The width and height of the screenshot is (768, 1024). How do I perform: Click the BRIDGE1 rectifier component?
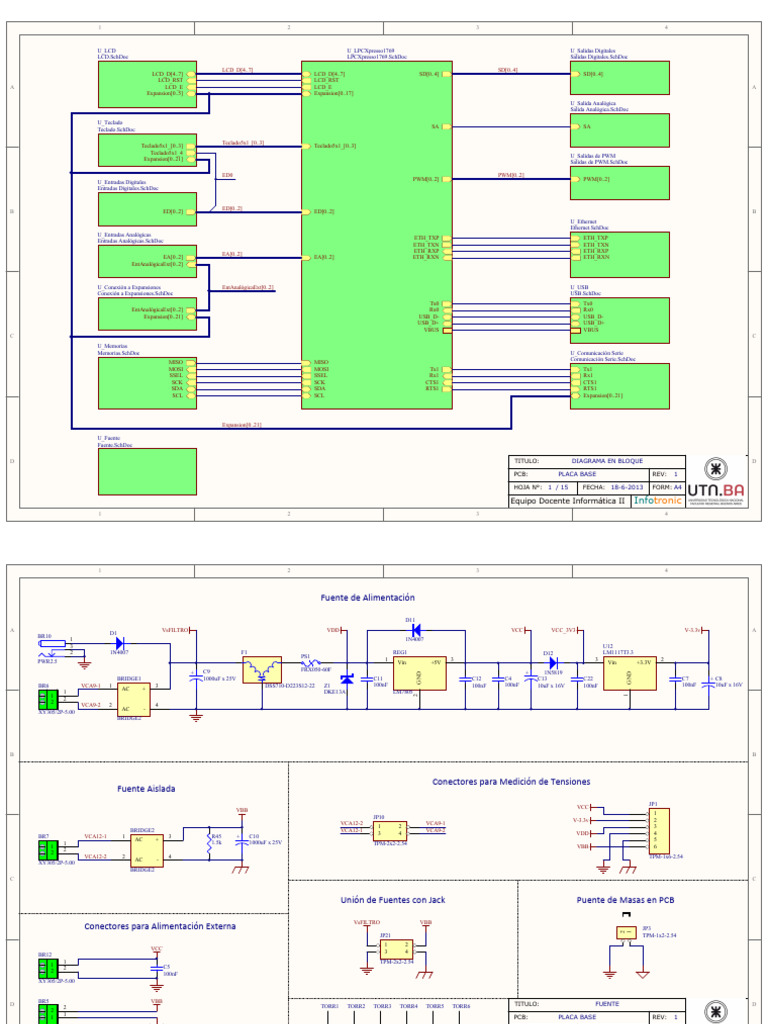point(134,699)
